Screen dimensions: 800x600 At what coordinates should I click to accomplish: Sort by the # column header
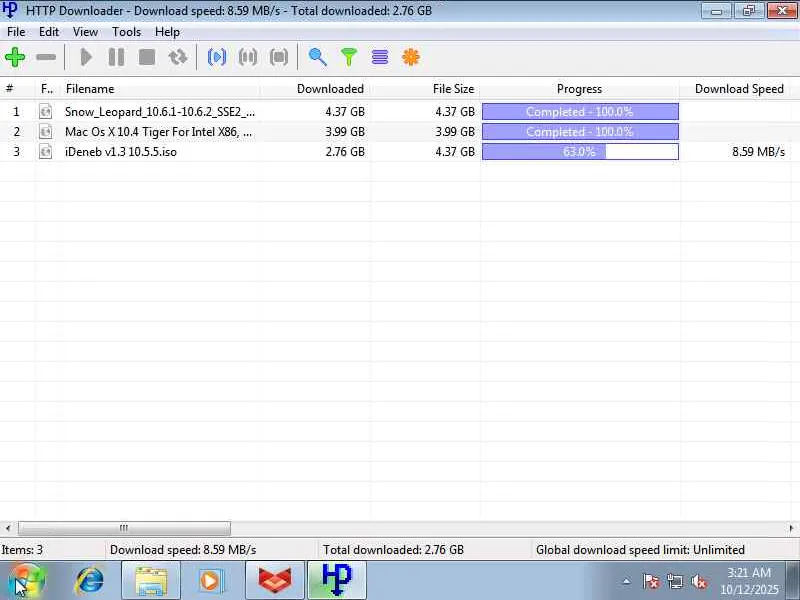coord(17,89)
